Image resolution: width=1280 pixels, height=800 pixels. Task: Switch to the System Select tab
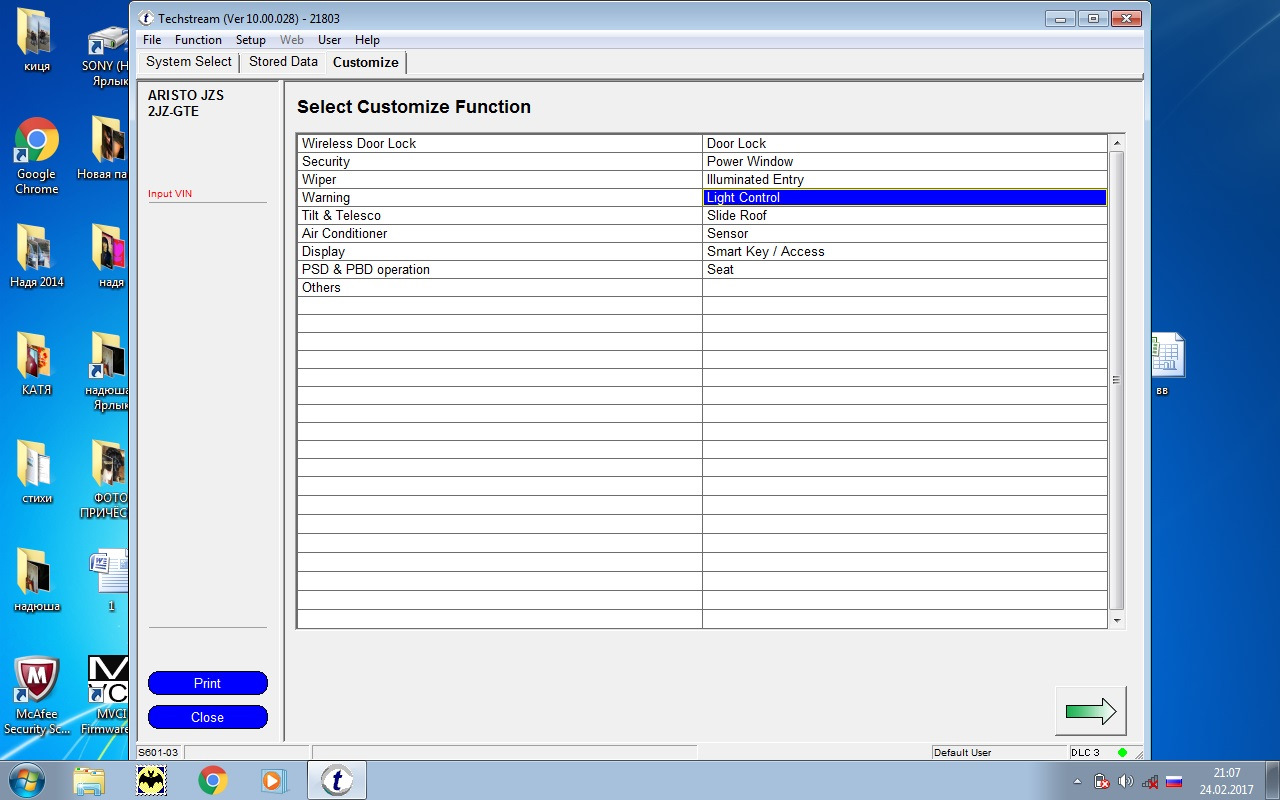click(x=189, y=62)
